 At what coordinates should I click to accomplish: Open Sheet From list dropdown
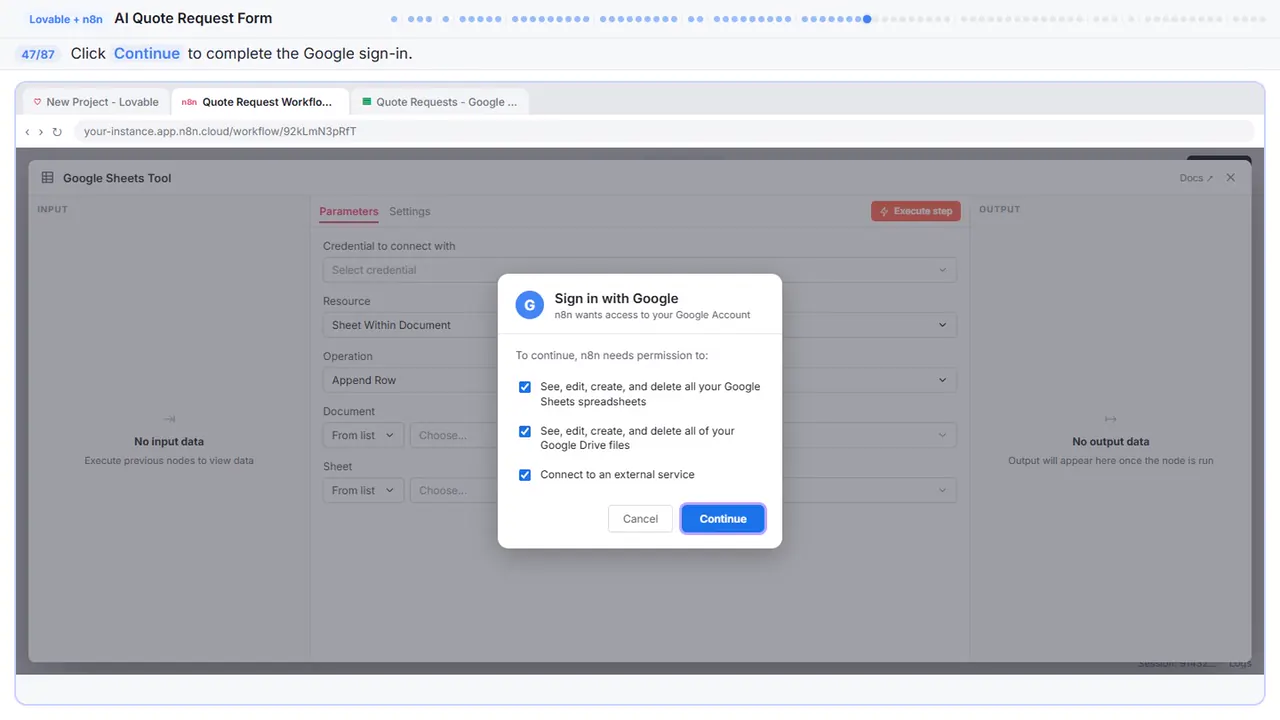tap(364, 490)
